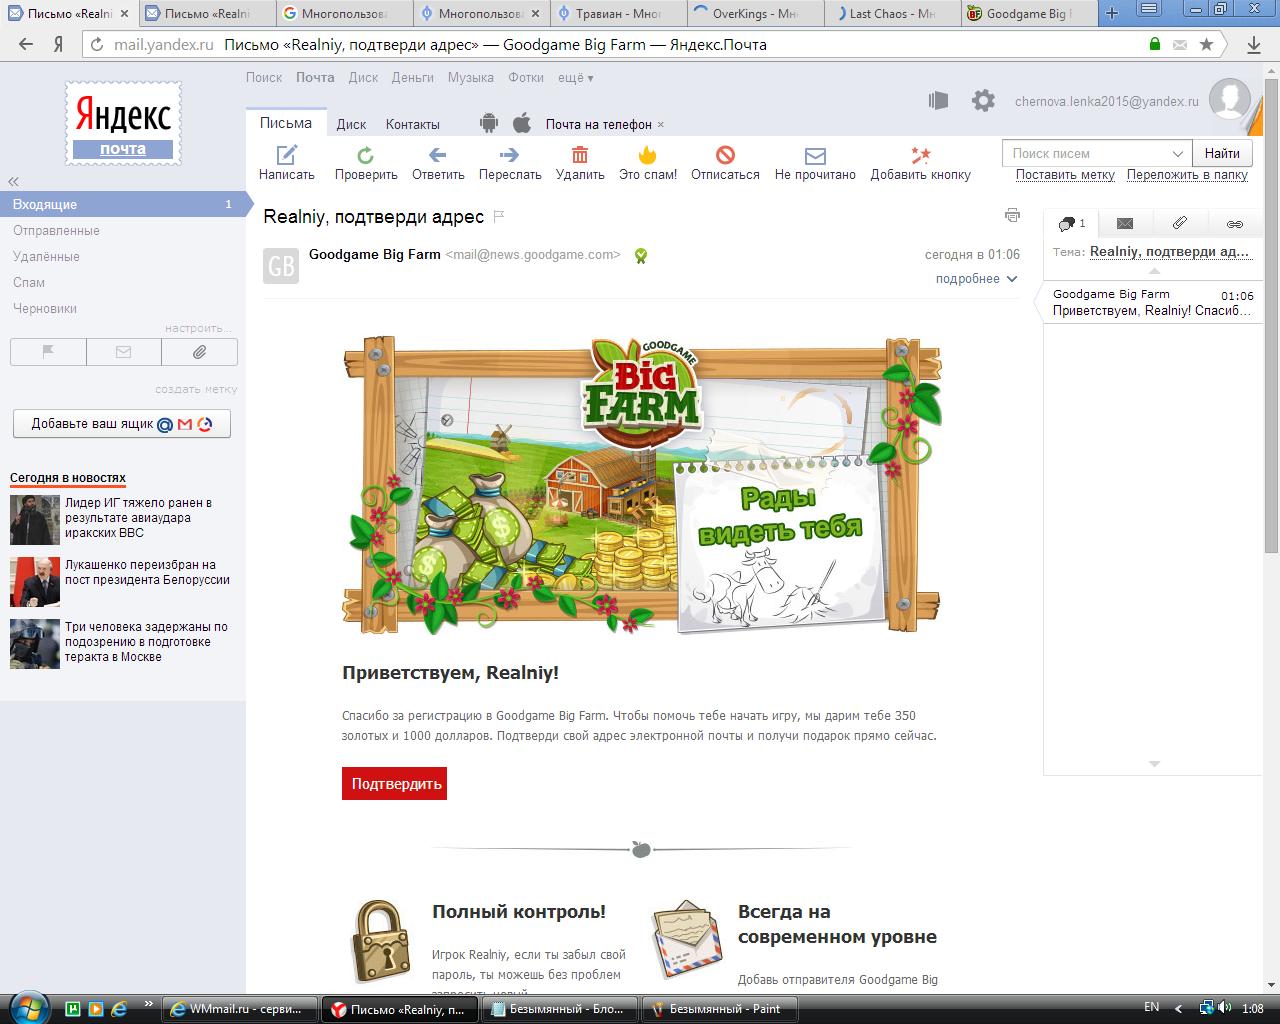Open the Big Farm banner image

pyautogui.click(x=642, y=486)
